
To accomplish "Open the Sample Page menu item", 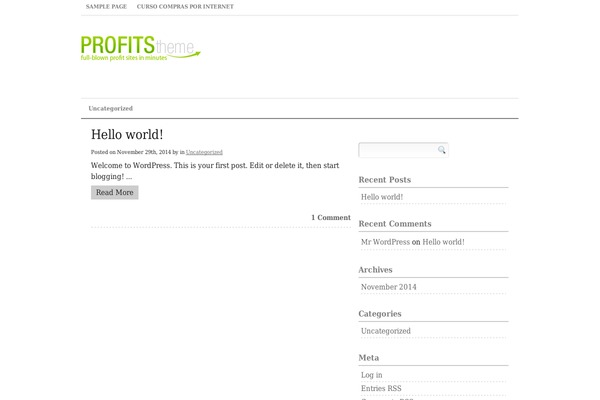I will click(106, 7).
